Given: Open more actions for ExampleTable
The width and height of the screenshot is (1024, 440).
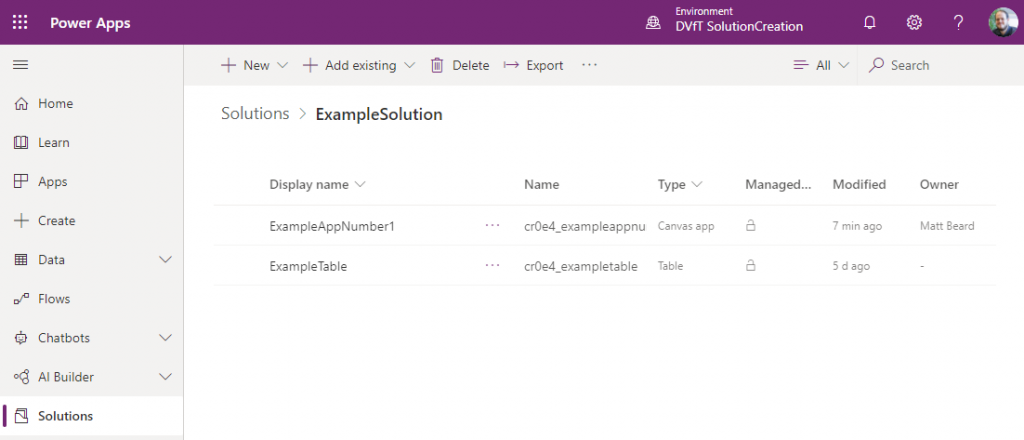Looking at the screenshot, I should click(492, 266).
